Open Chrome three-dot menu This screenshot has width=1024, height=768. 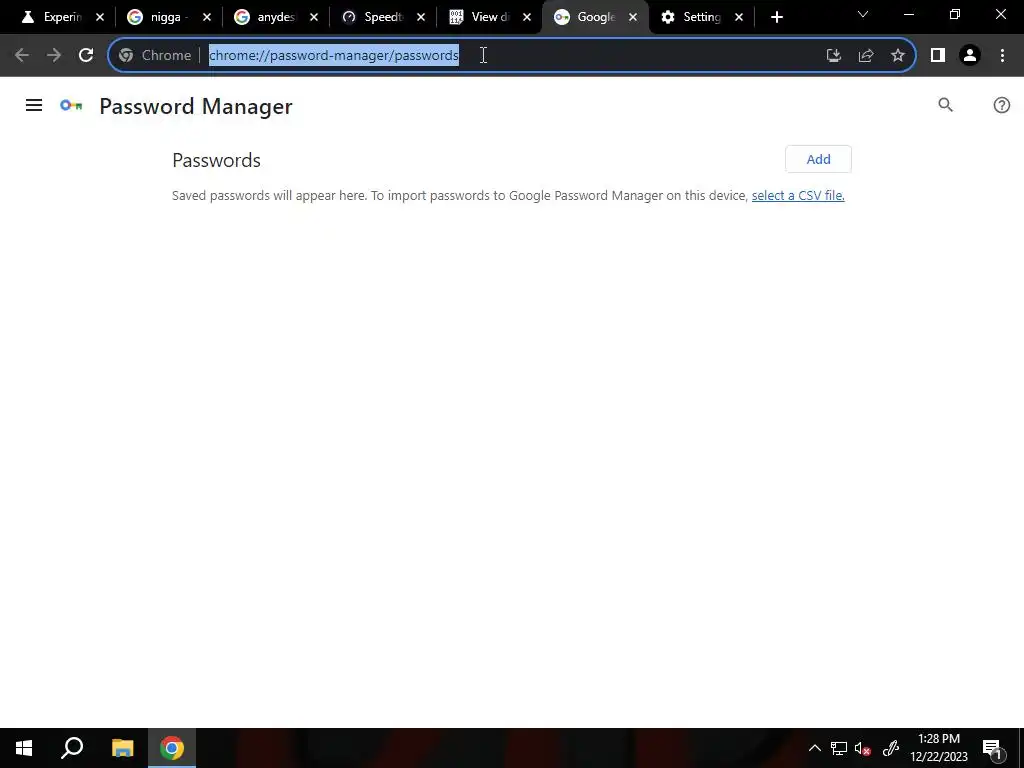pos(1002,56)
